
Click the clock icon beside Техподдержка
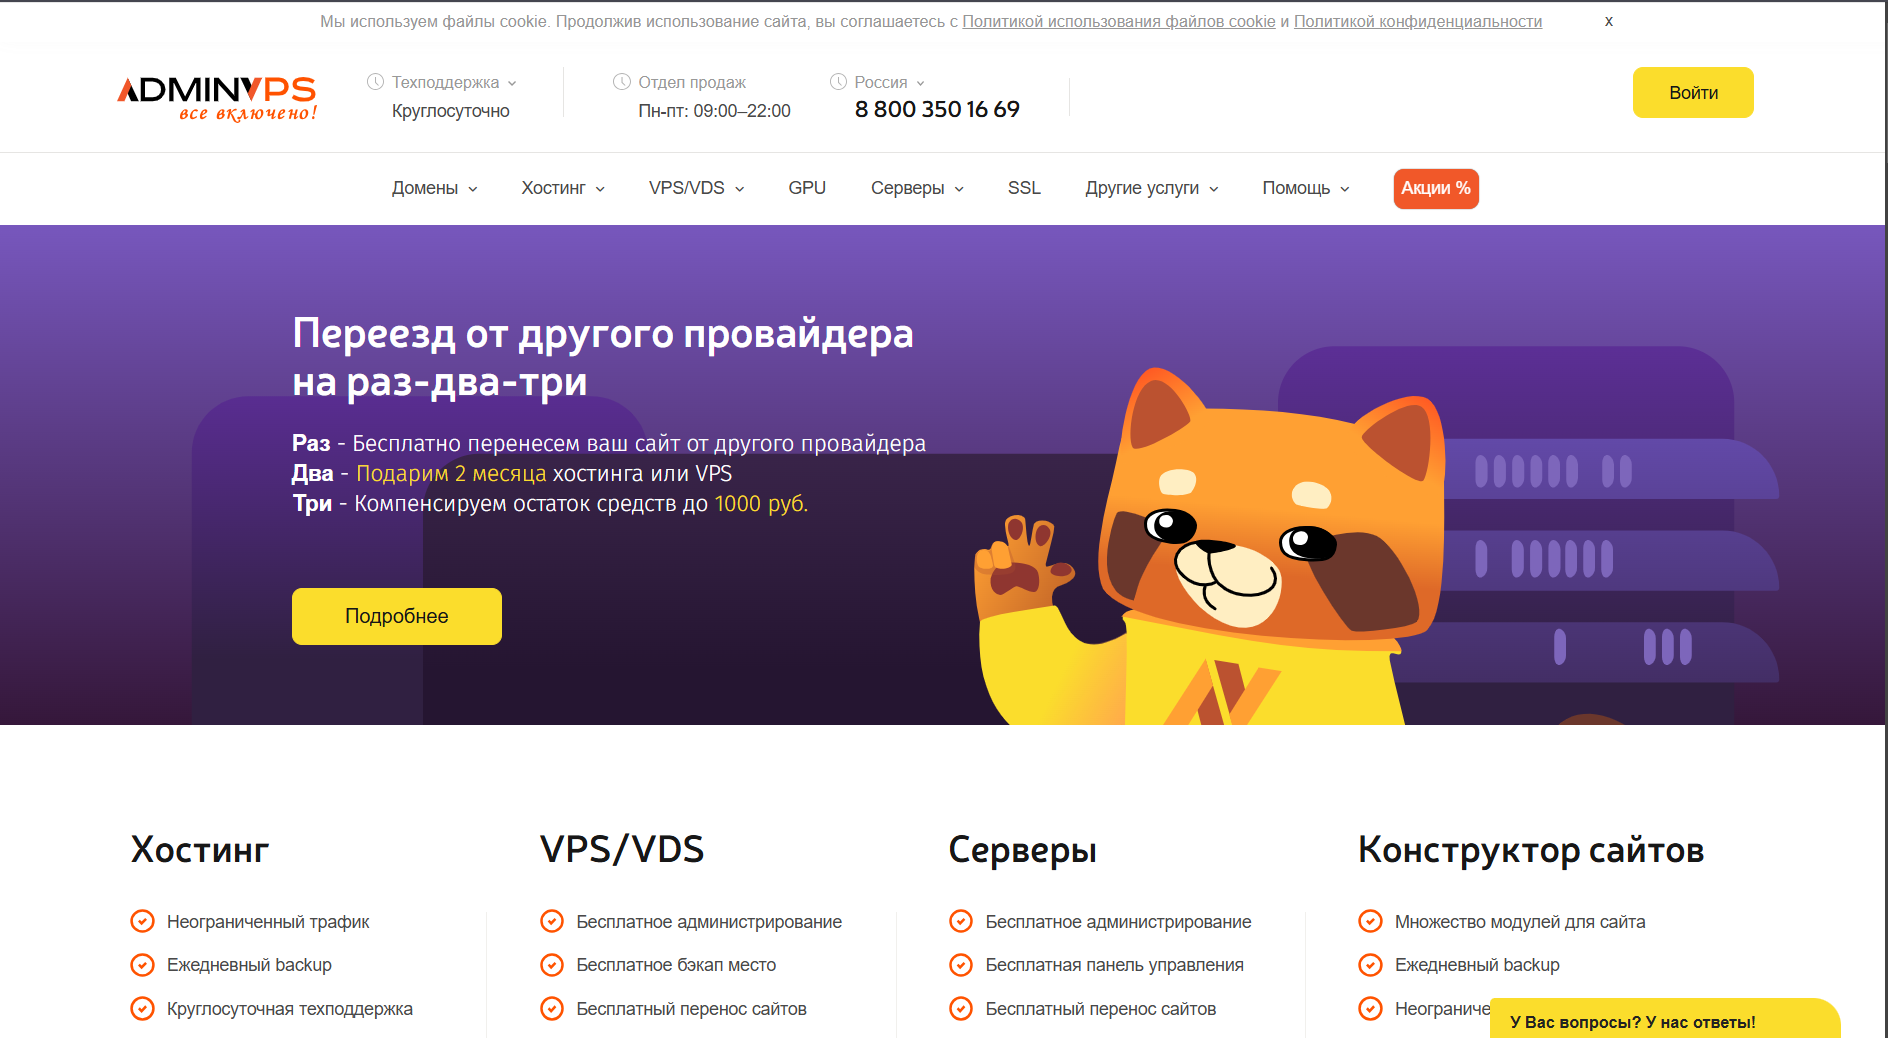point(375,82)
